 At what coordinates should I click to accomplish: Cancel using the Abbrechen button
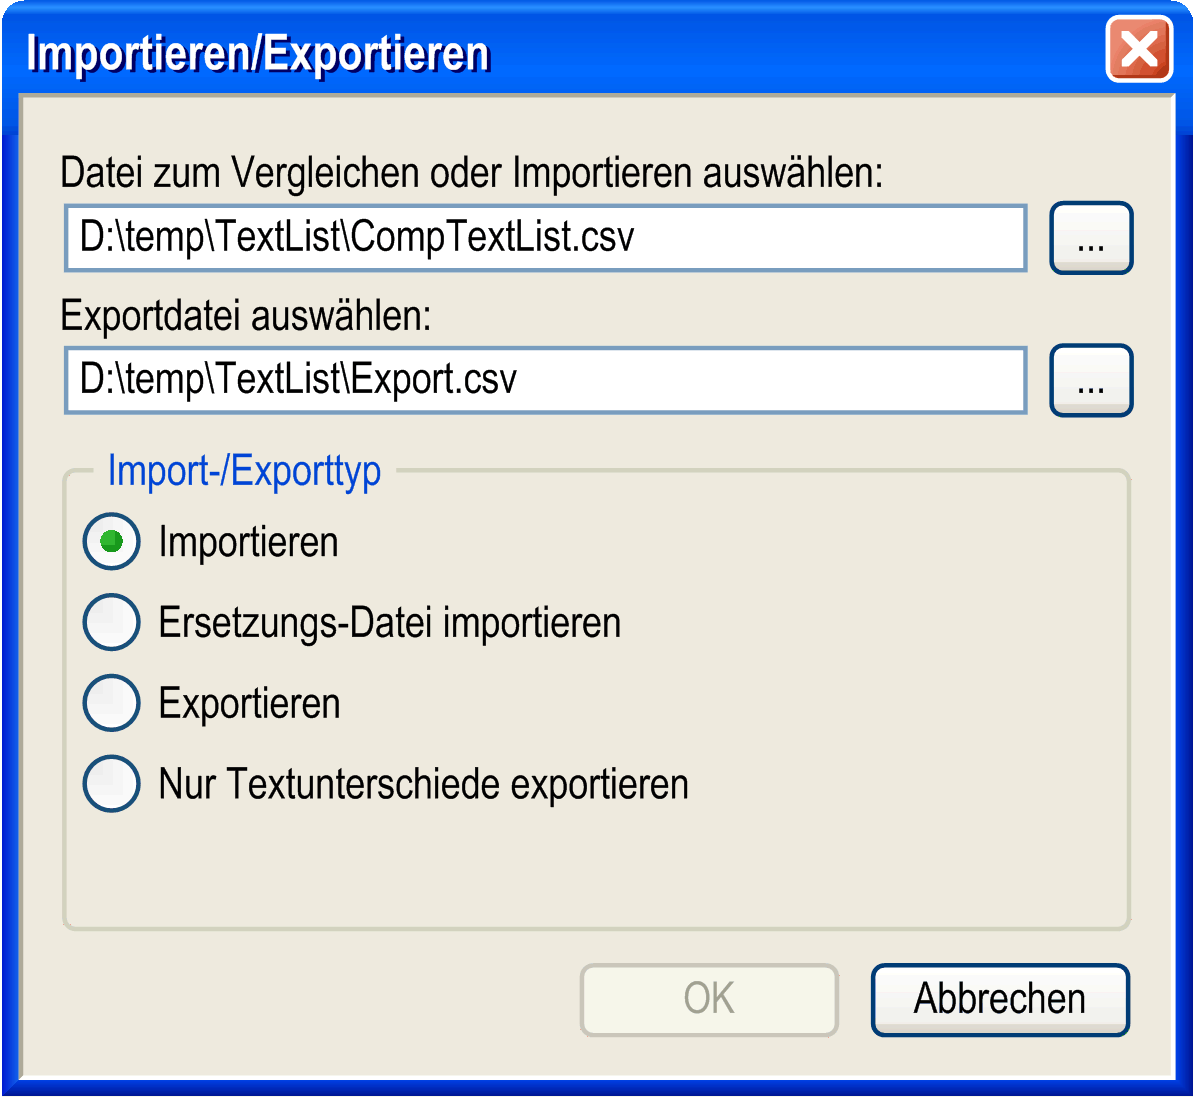(x=1000, y=999)
